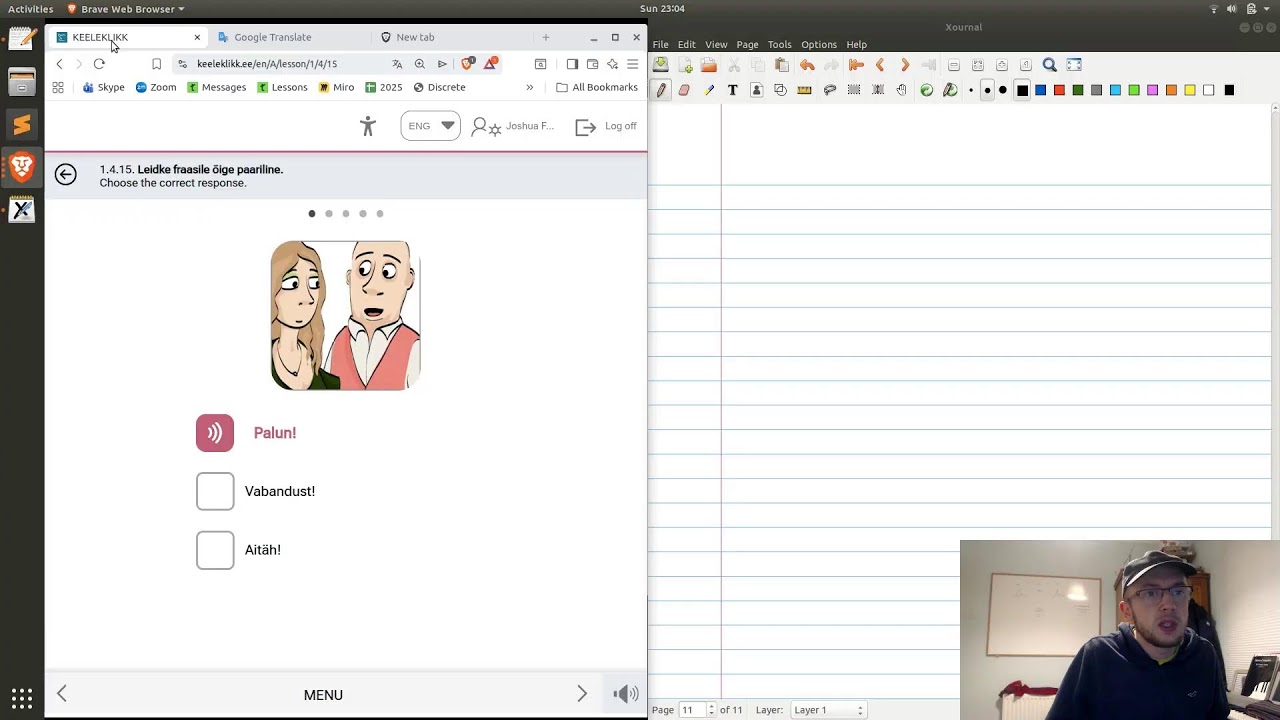Select the Text tool in Xournal
Screen dimensions: 1280x720
tap(732, 90)
